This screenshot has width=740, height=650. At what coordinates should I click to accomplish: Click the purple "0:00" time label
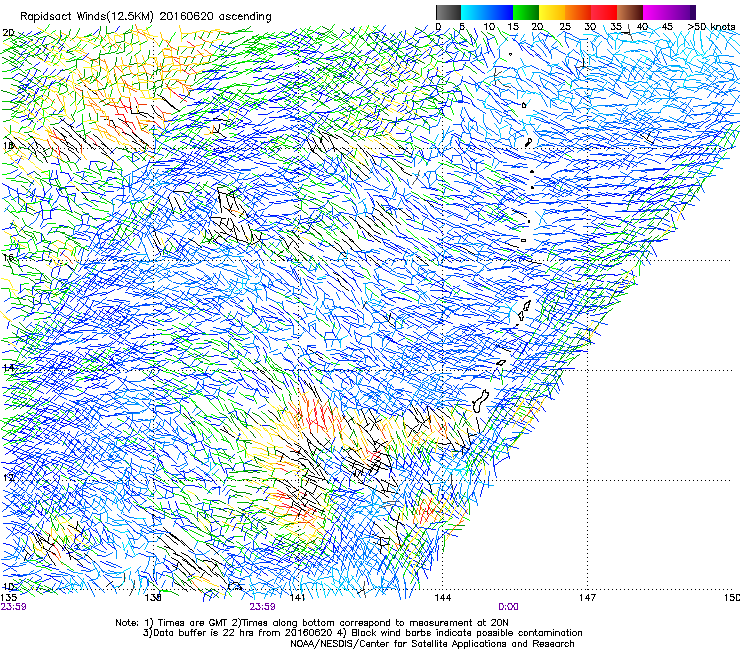[x=508, y=607]
